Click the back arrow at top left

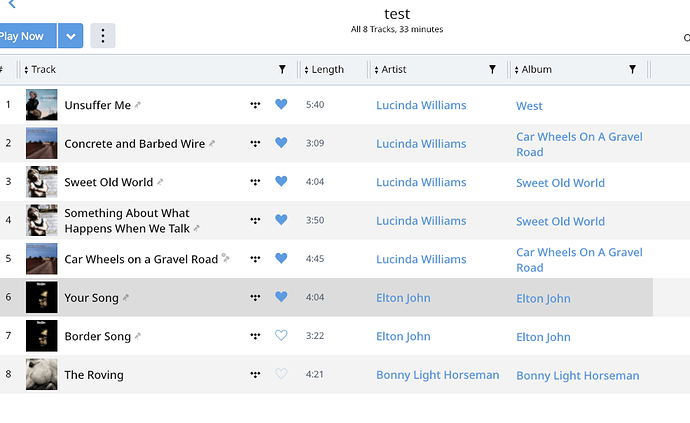[x=12, y=4]
